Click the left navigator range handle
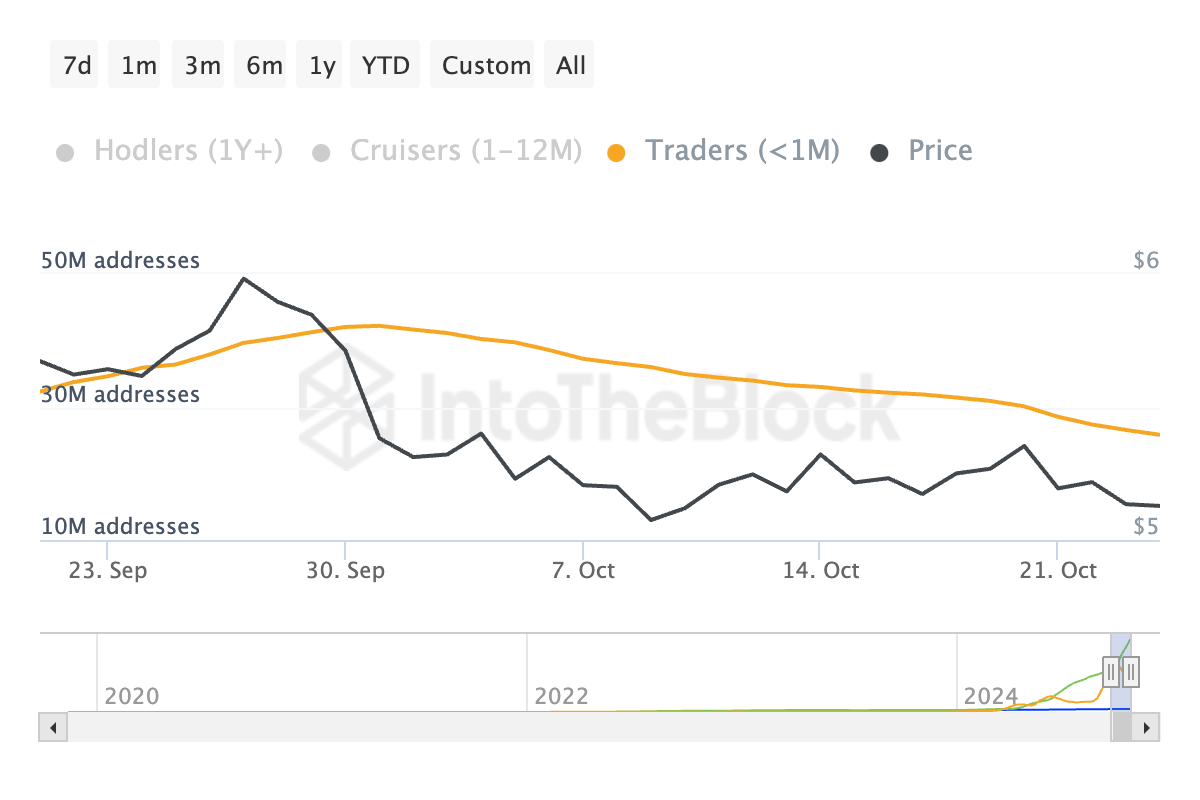The image size is (1200, 800). [1111, 669]
